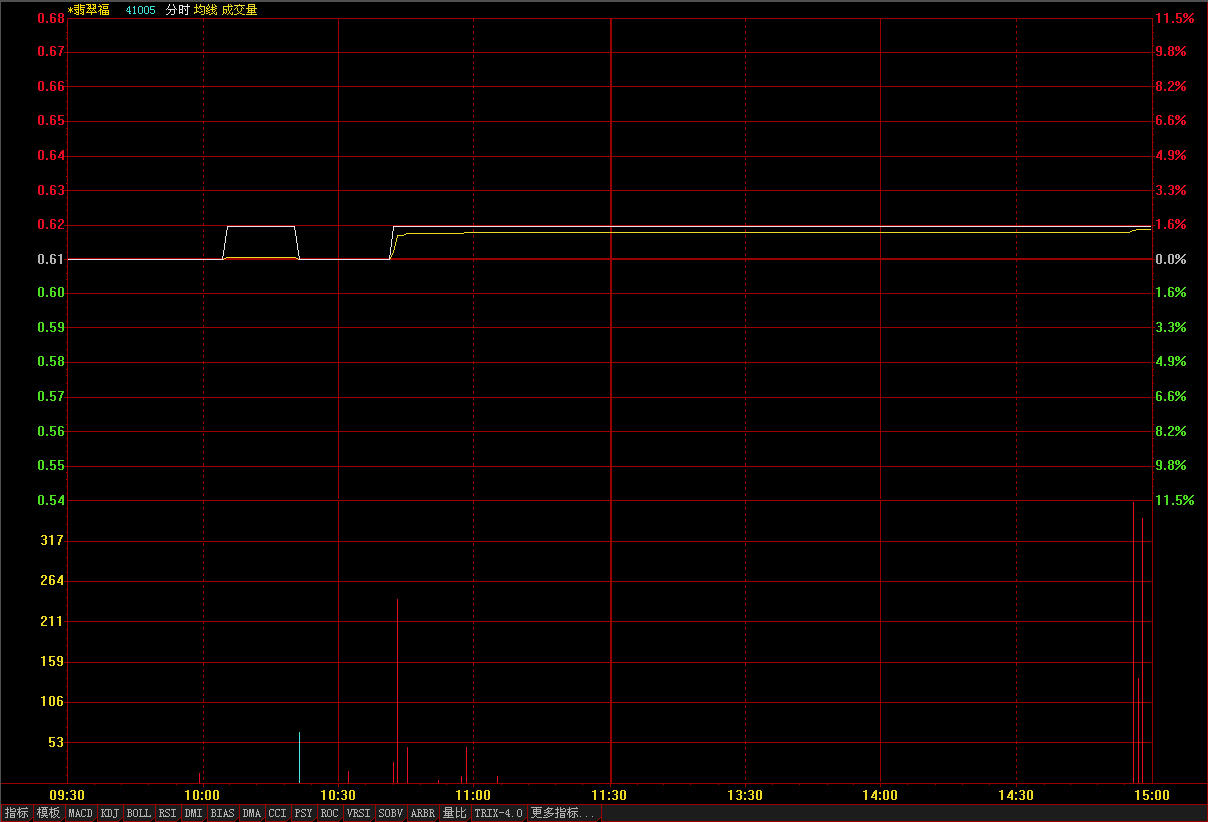The width and height of the screenshot is (1208, 822).
Task: Click the 09:30 time axis label
Action: [x=67, y=795]
